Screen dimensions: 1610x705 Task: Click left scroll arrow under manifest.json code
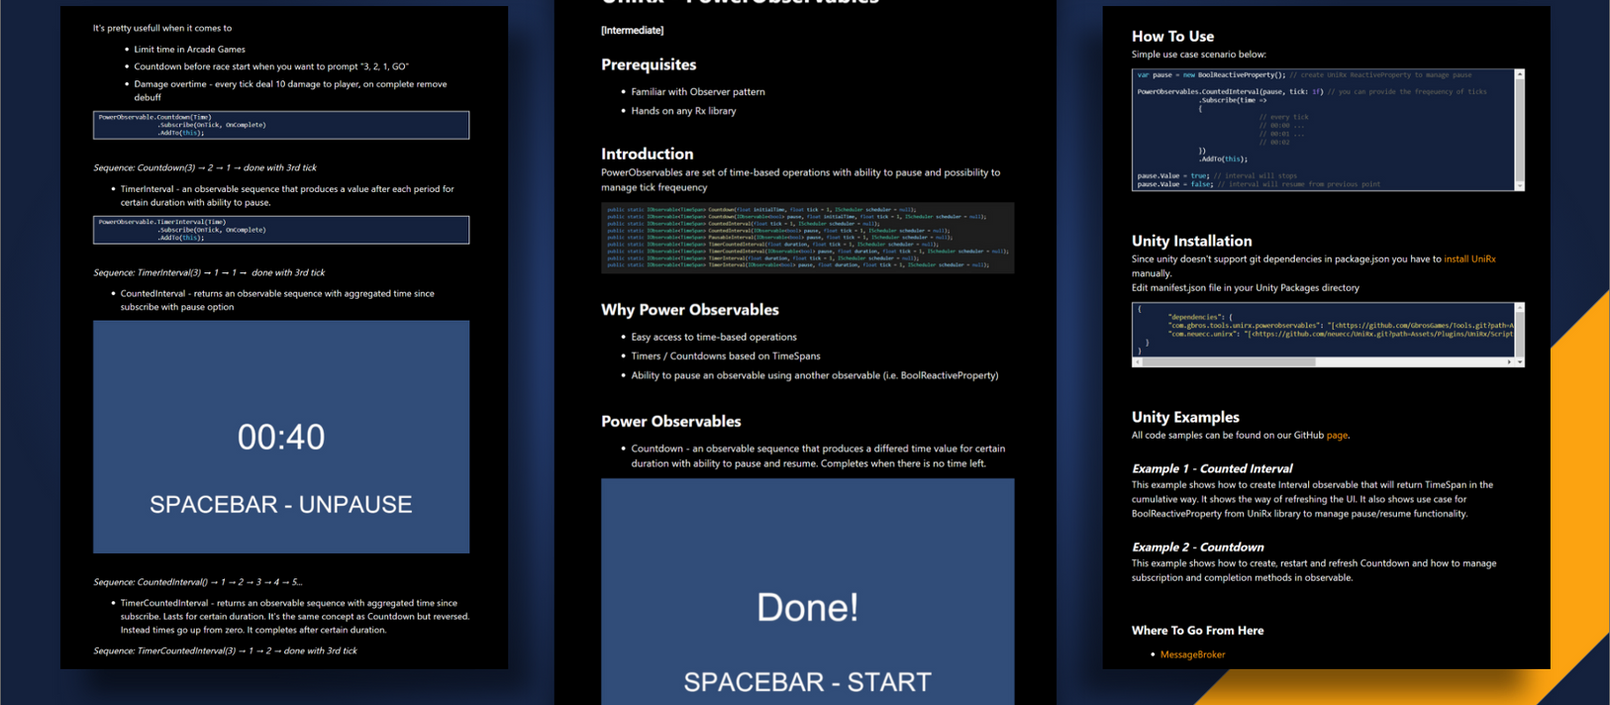(x=1138, y=362)
